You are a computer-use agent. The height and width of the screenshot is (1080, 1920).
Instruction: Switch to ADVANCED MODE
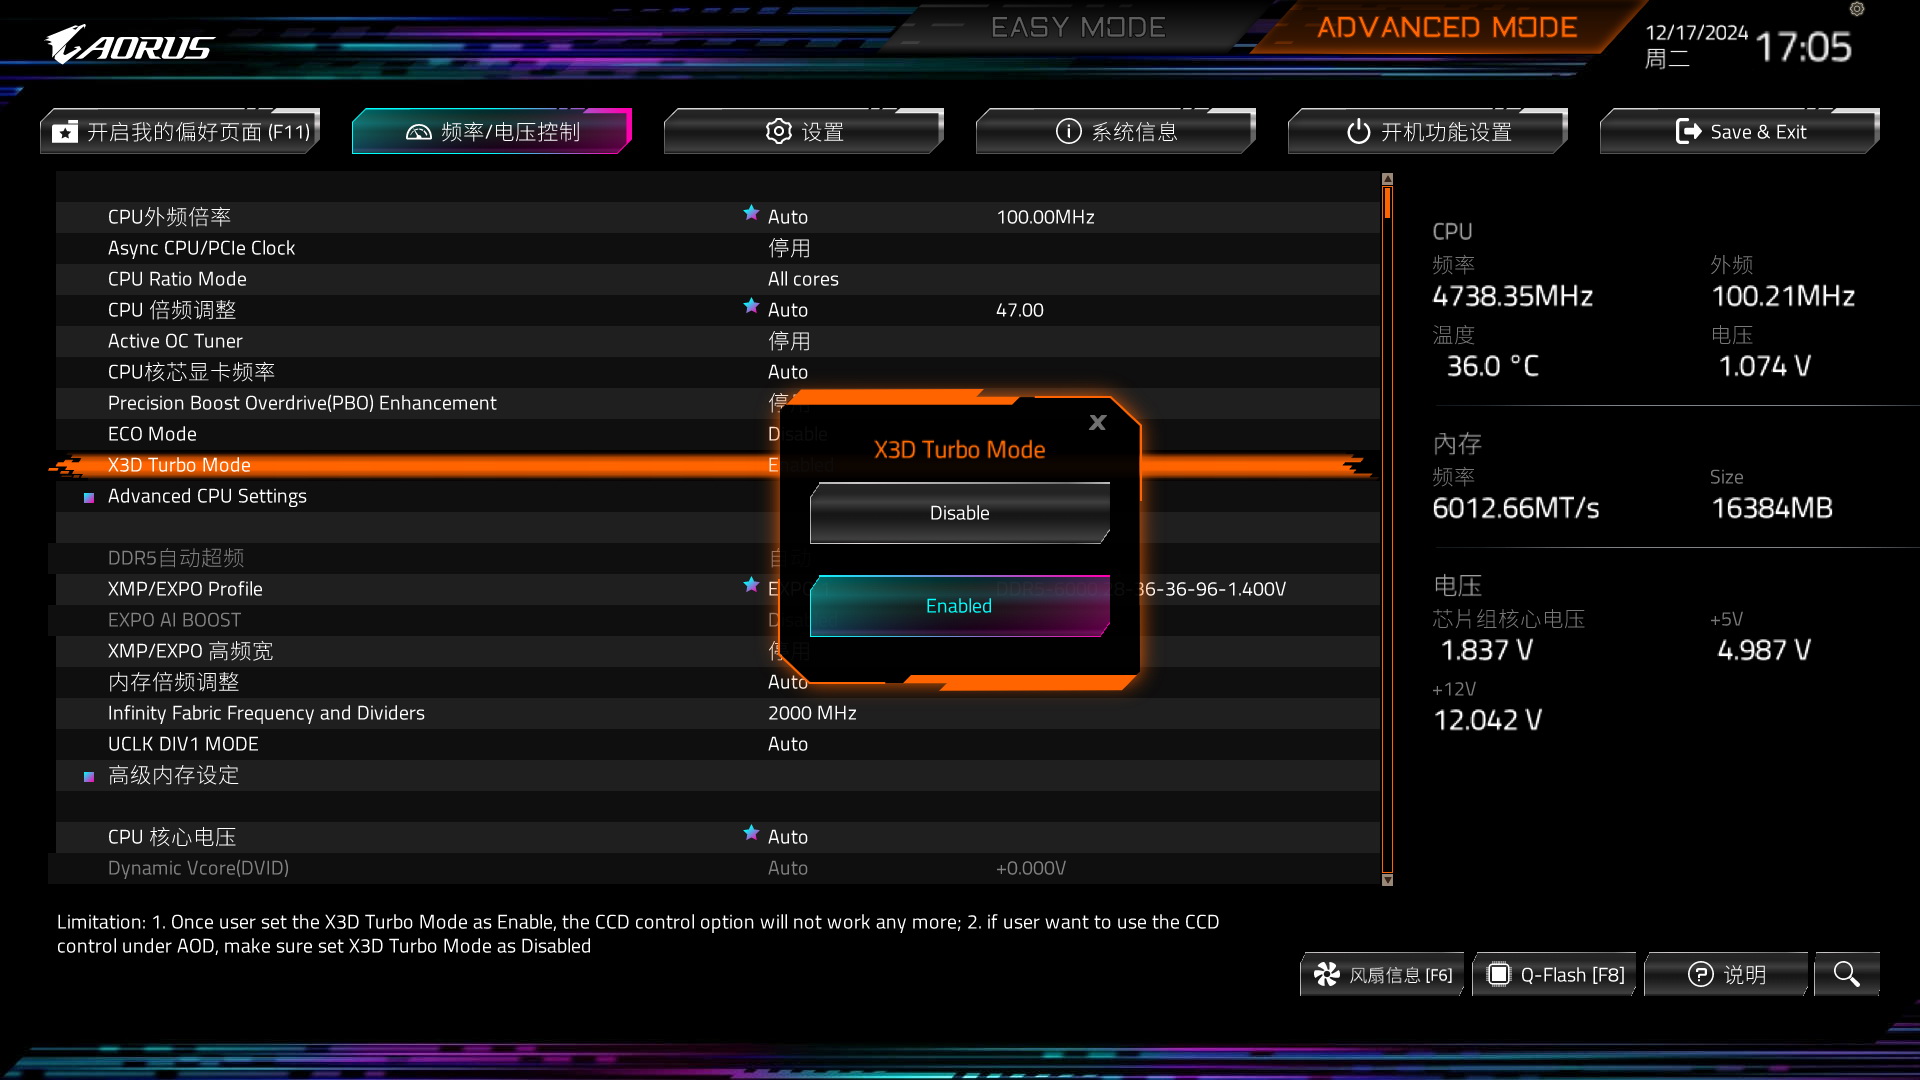(x=1447, y=27)
